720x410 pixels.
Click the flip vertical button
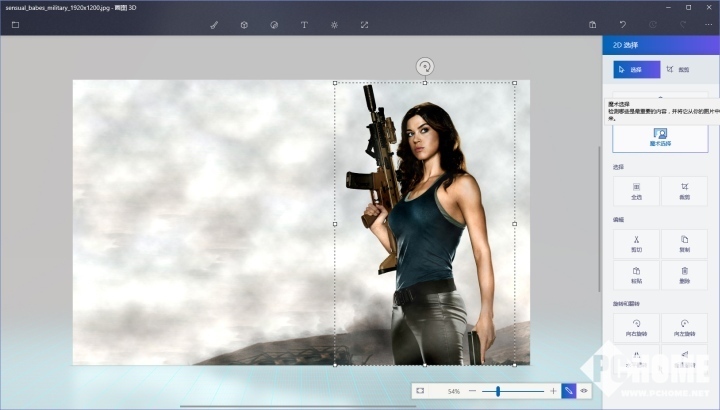click(x=685, y=359)
